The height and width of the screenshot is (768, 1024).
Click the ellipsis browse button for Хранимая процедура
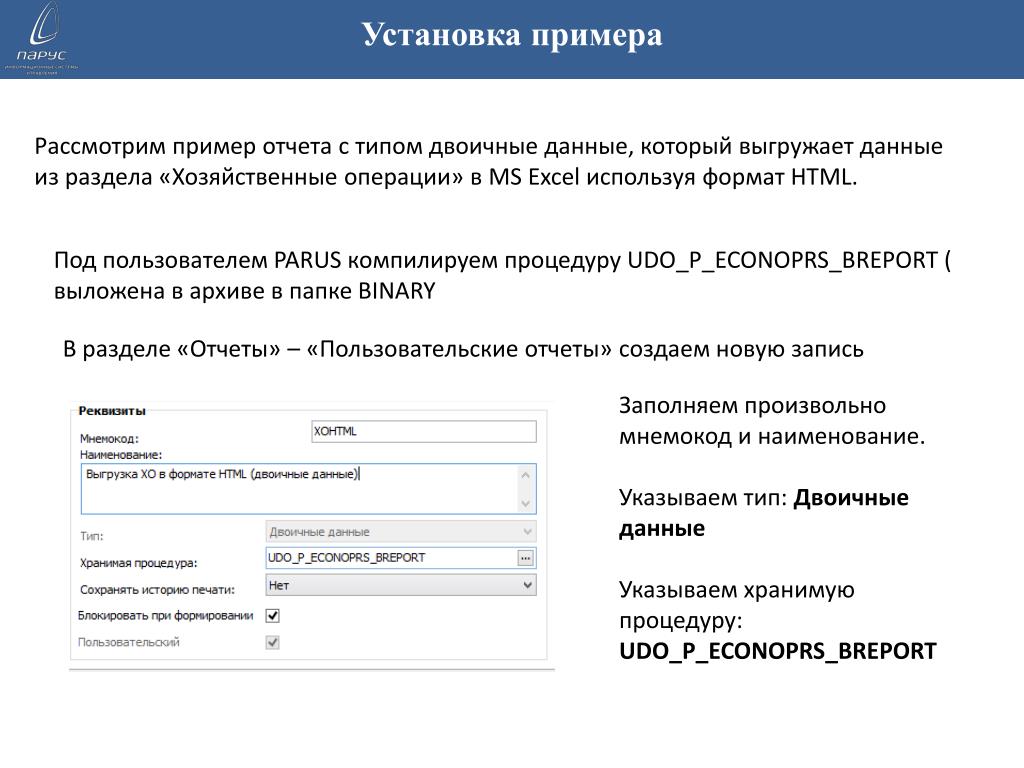tap(526, 558)
